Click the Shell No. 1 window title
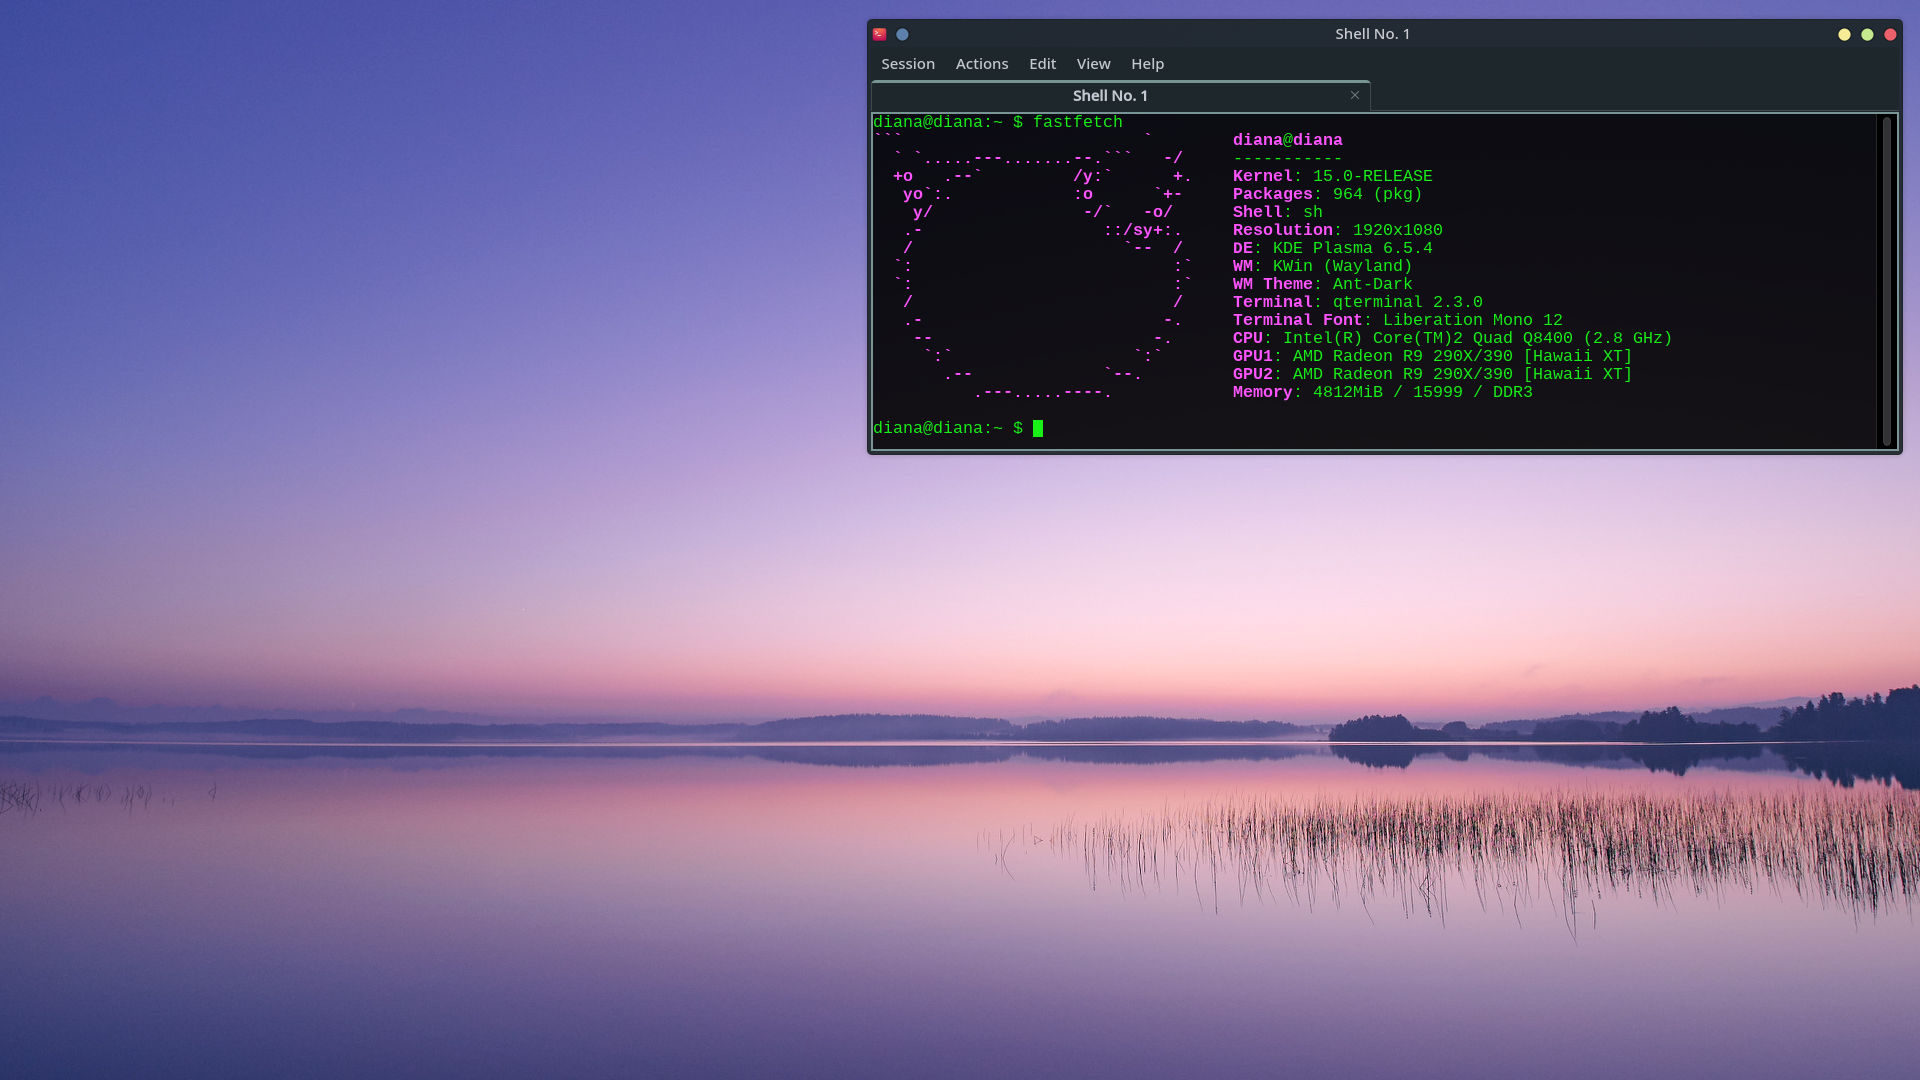This screenshot has width=1920, height=1080. tap(1372, 34)
